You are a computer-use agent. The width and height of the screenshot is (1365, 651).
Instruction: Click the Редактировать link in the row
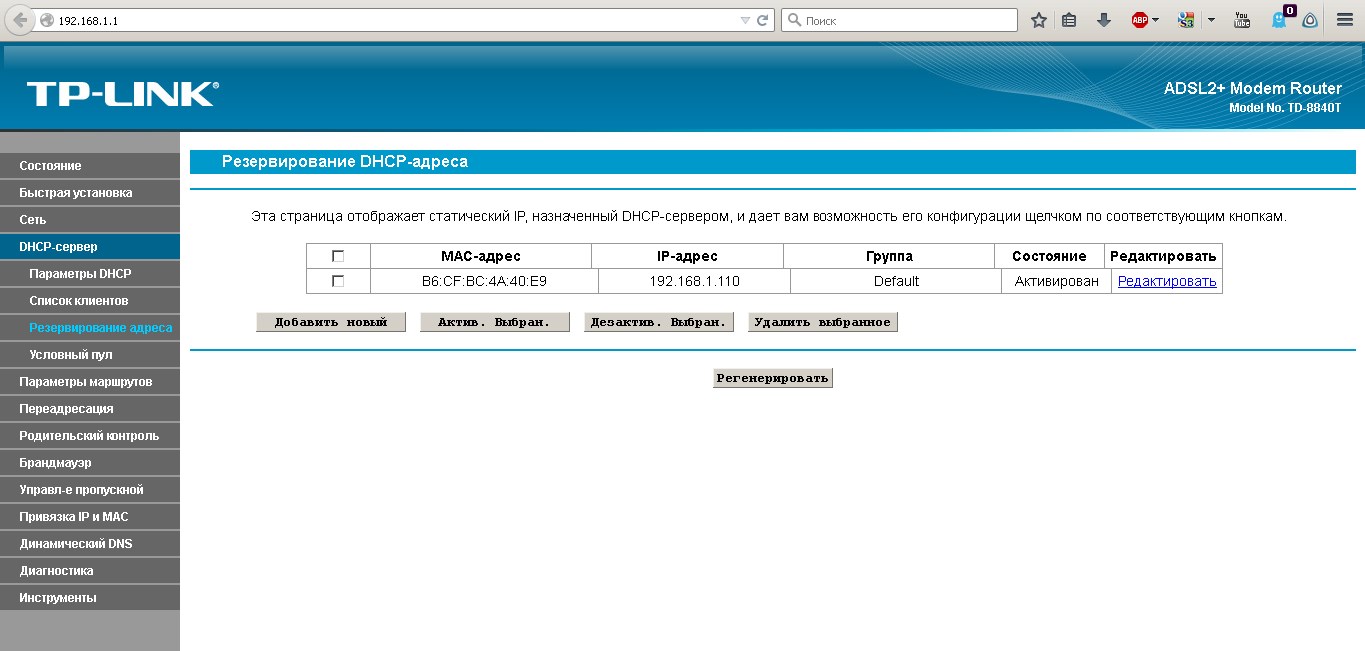[1167, 281]
